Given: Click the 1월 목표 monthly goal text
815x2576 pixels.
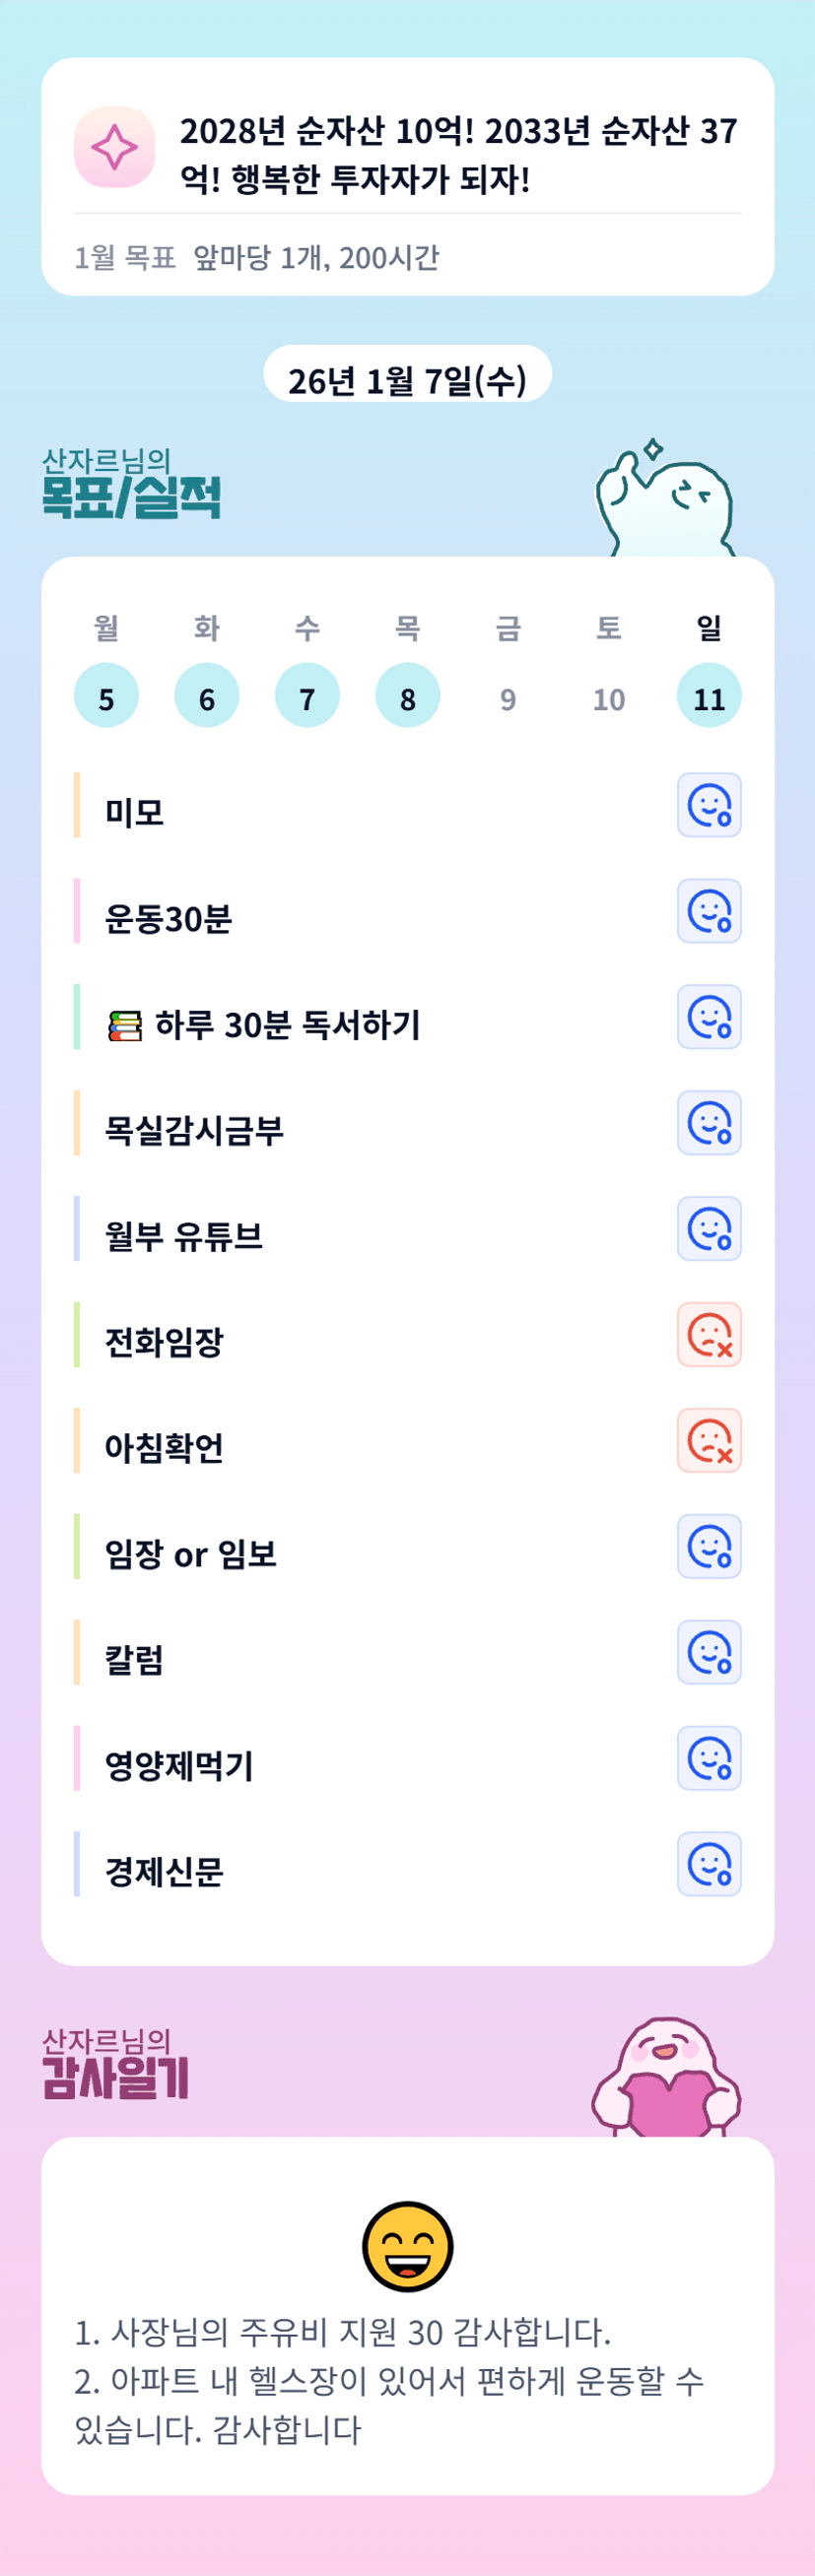Looking at the screenshot, I should click(x=257, y=258).
